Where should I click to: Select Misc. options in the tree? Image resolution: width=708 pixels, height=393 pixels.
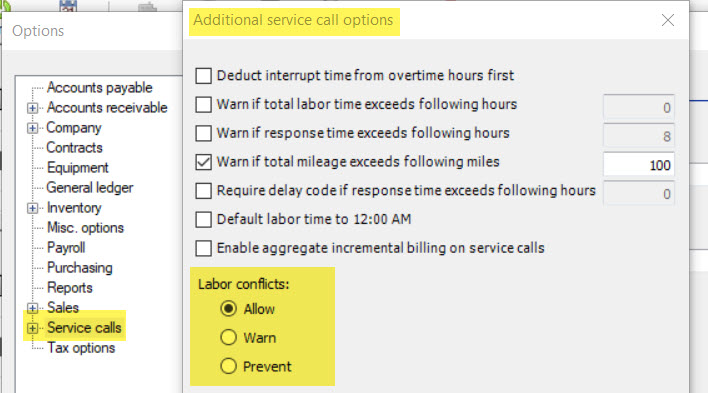(85, 228)
